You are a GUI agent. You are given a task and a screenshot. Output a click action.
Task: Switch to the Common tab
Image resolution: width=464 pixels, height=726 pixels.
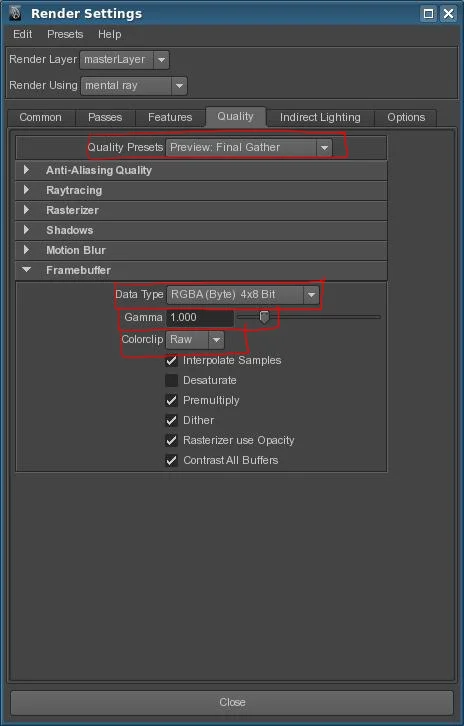(x=40, y=117)
